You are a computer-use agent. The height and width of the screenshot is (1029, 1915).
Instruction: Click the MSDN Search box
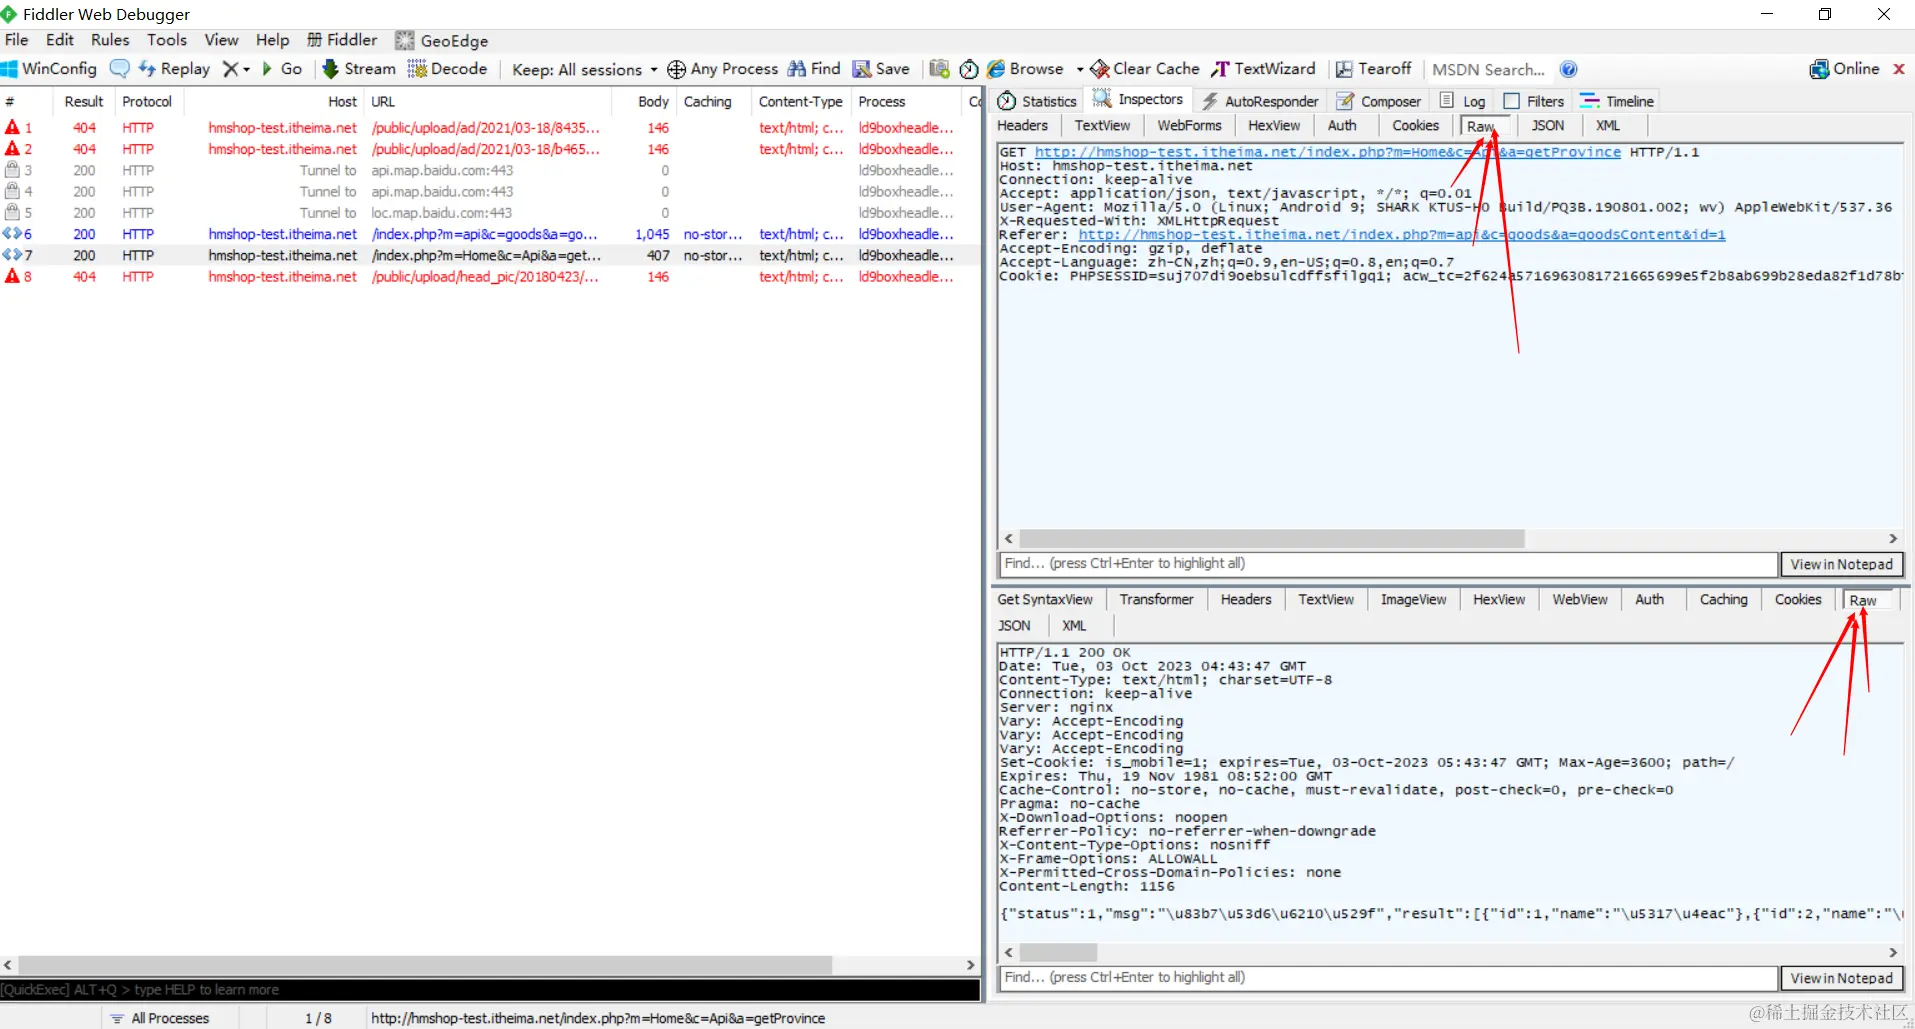click(x=1489, y=69)
